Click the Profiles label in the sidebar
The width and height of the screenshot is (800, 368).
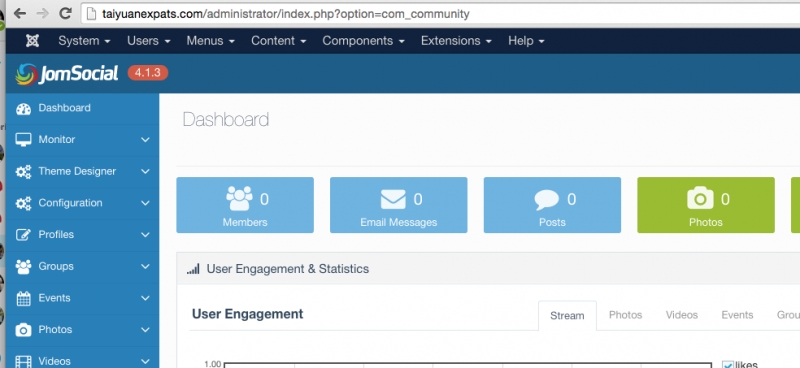56,234
